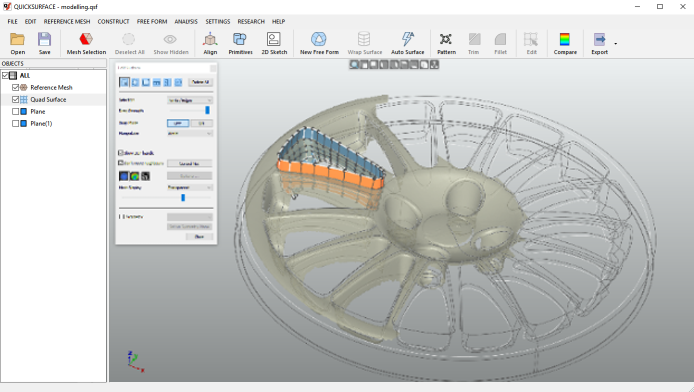694x392 pixels.
Task: Open the Compare deviation tool
Action: pos(564,39)
